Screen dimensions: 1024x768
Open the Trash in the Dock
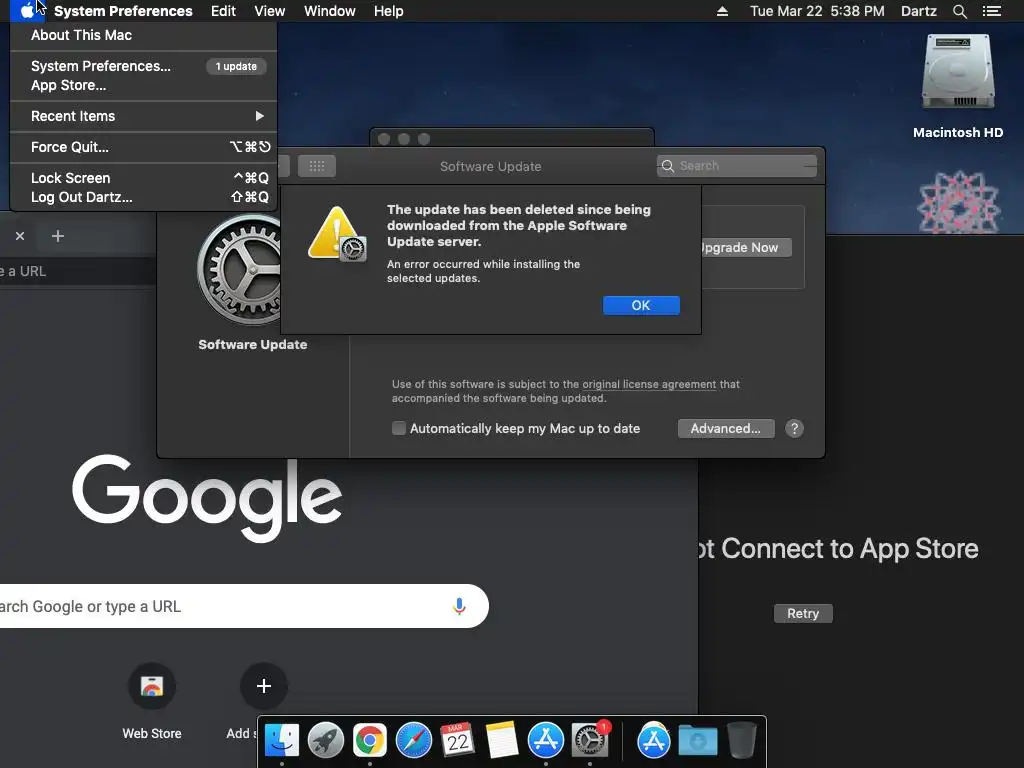pos(742,741)
